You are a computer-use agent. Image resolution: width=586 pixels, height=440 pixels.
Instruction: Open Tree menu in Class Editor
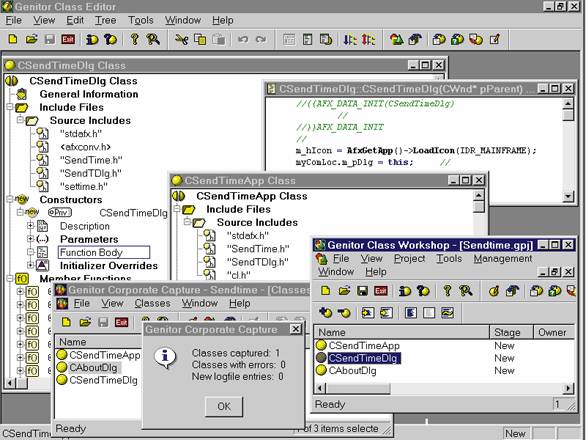tap(105, 20)
